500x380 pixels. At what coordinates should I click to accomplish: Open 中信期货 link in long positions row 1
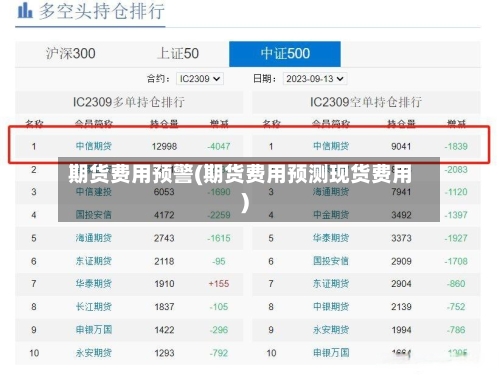(94, 146)
